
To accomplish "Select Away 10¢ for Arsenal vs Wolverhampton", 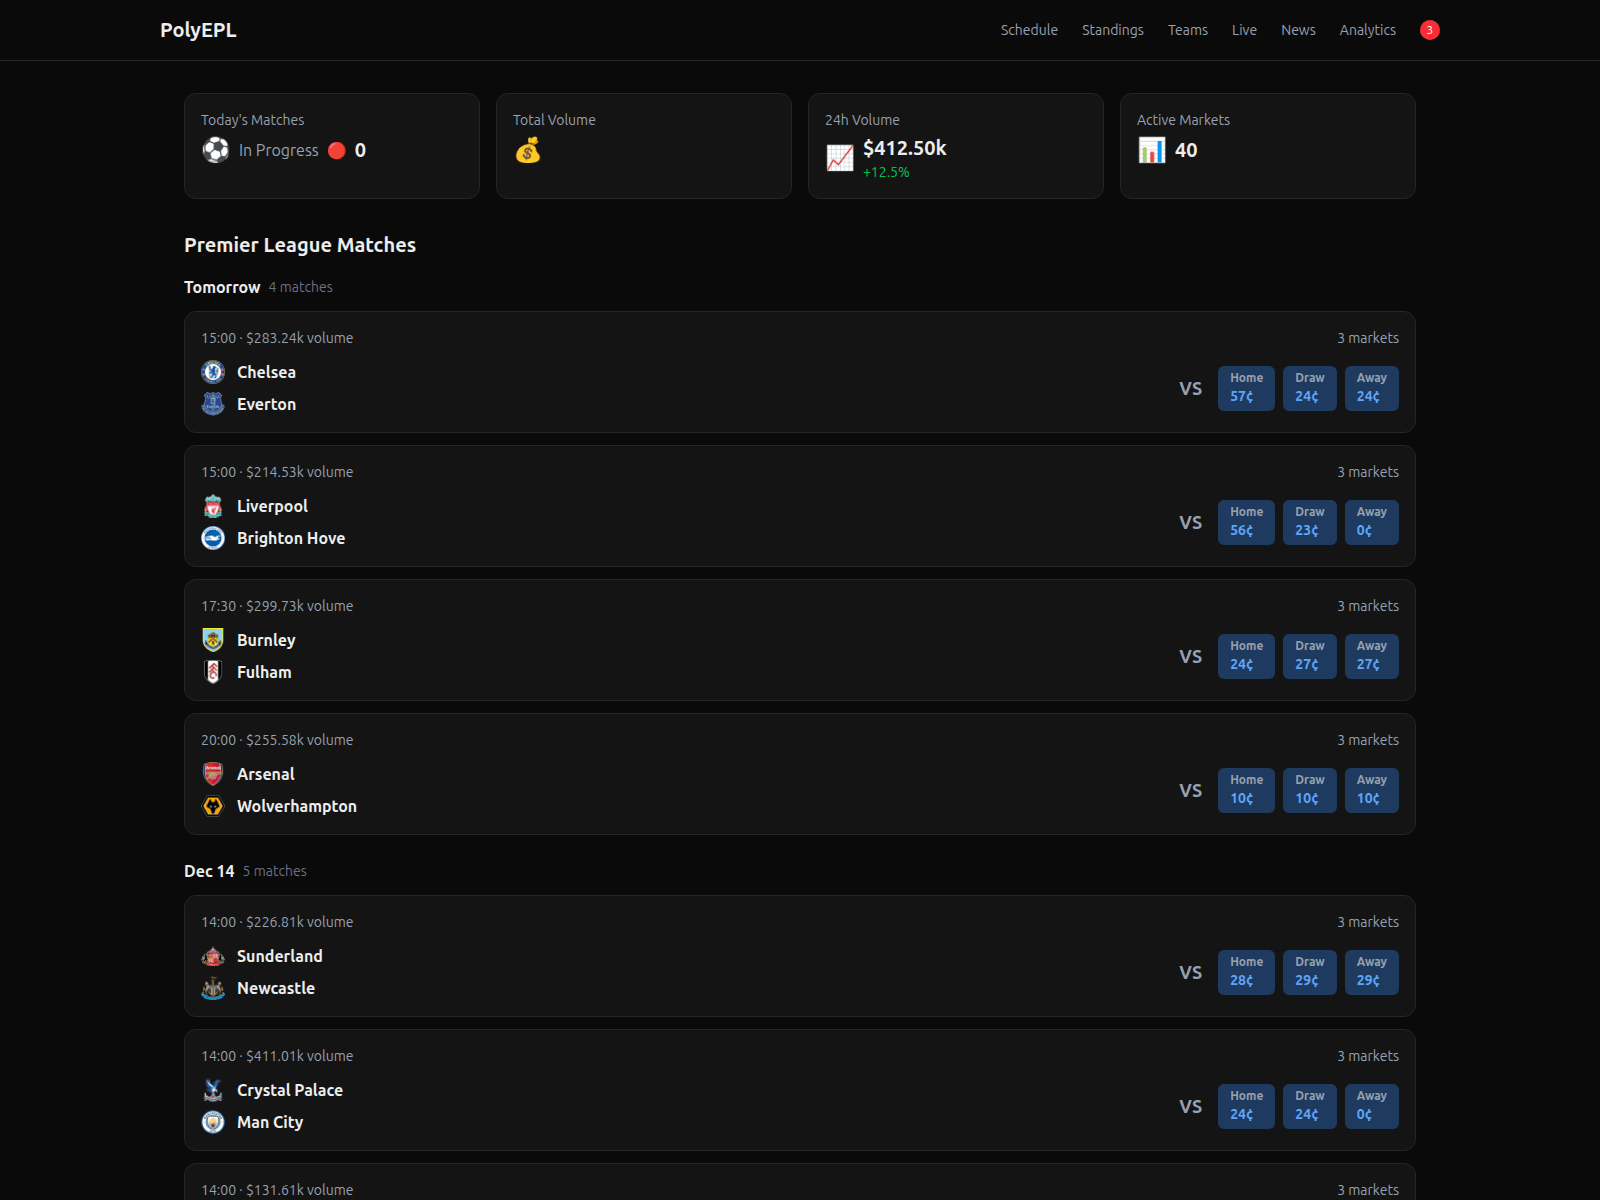I will [x=1372, y=790].
